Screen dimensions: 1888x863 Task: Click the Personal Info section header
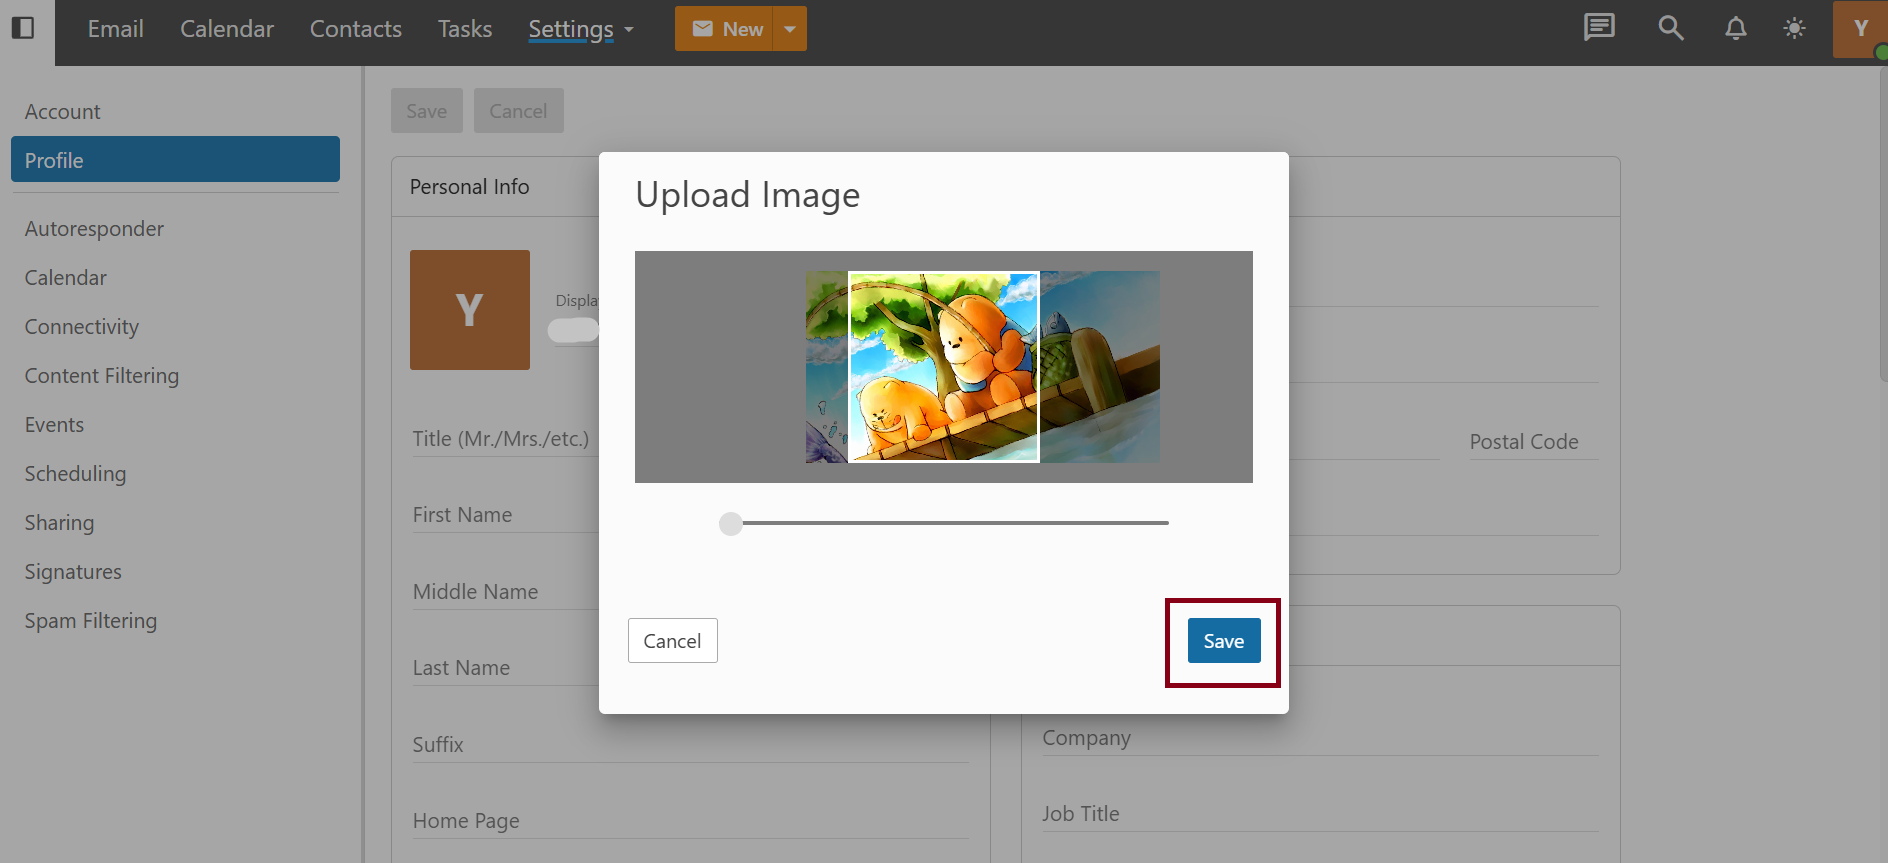(x=470, y=187)
